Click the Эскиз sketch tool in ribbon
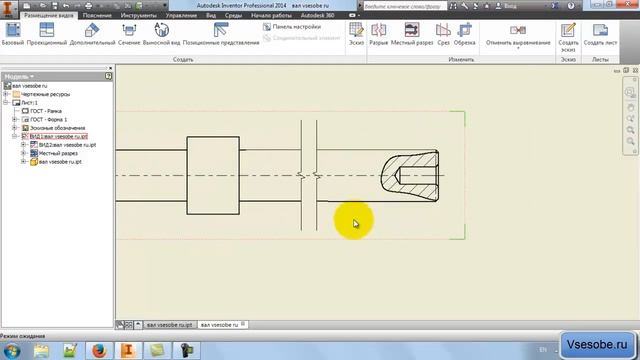 (356, 34)
